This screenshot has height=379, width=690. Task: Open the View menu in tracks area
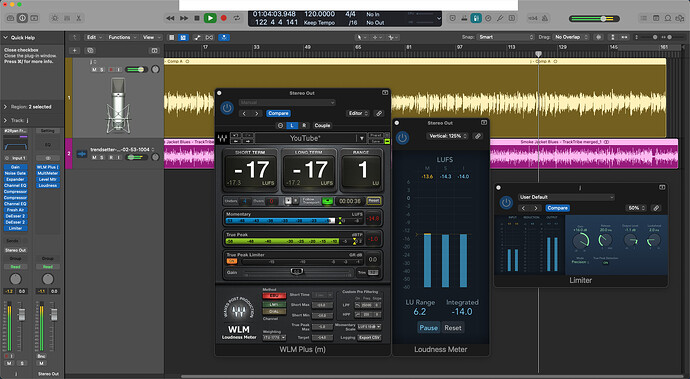coord(151,37)
